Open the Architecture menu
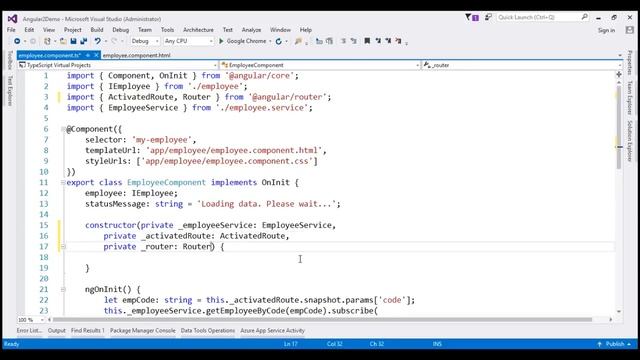The width and height of the screenshot is (640, 360). click(x=198, y=30)
